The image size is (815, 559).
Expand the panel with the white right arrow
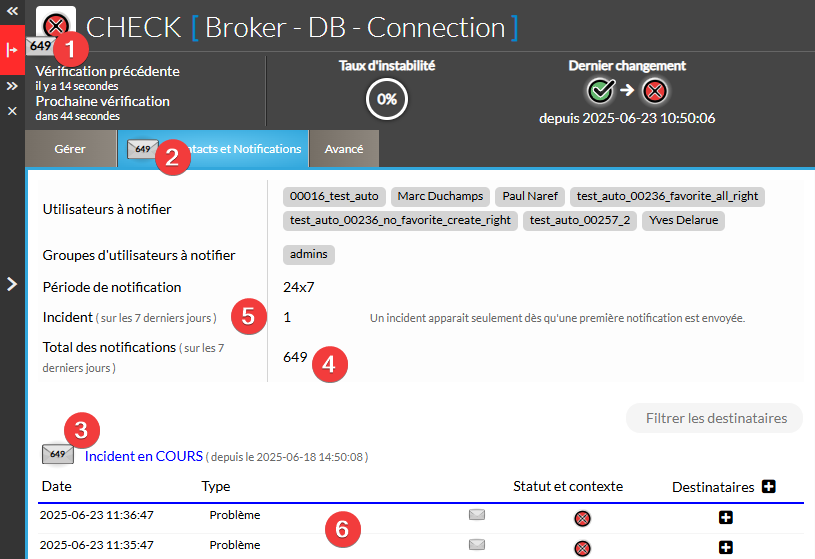point(12,284)
